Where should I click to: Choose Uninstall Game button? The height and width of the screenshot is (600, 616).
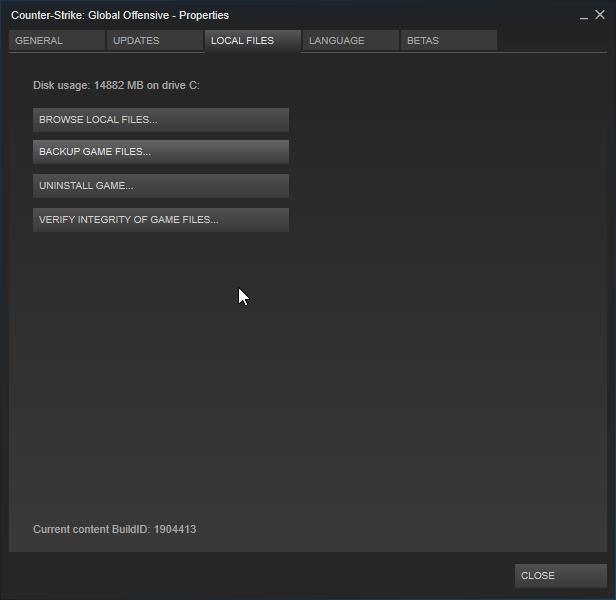tap(161, 186)
